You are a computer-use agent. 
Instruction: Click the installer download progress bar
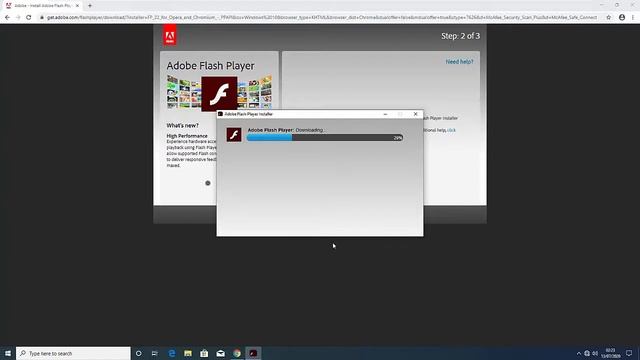point(324,138)
